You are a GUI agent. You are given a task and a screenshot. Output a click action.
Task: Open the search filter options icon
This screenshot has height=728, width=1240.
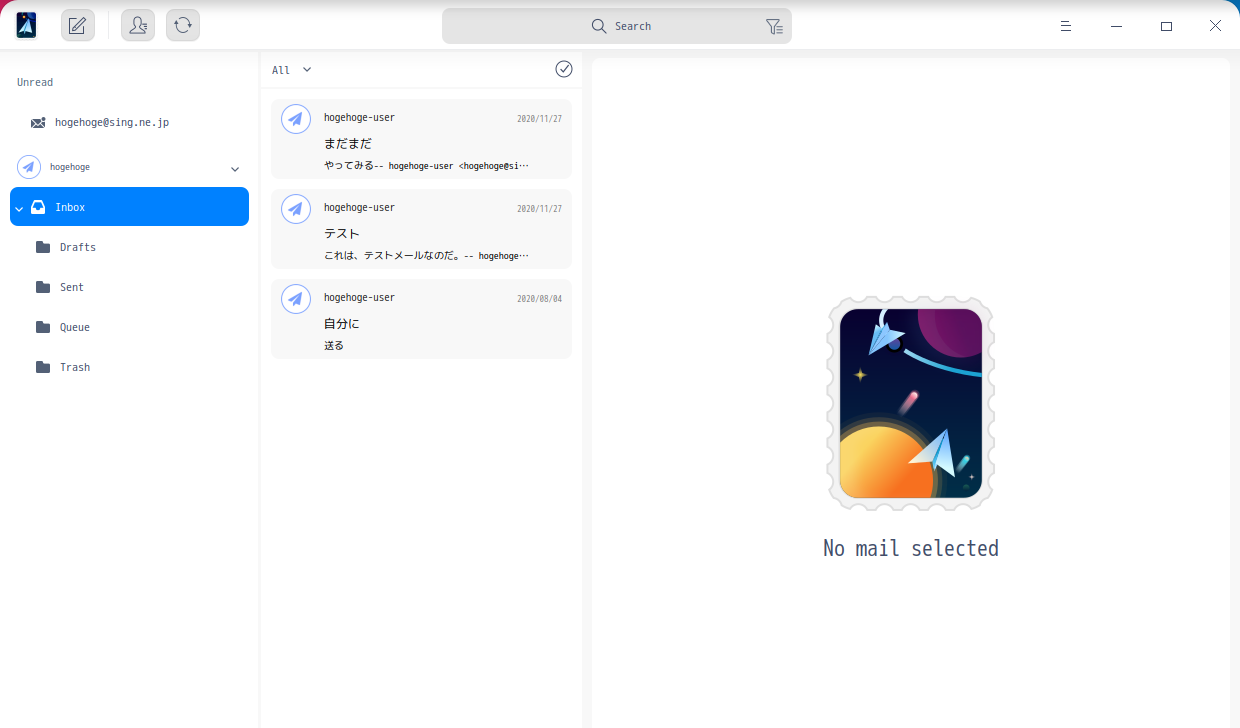point(774,26)
